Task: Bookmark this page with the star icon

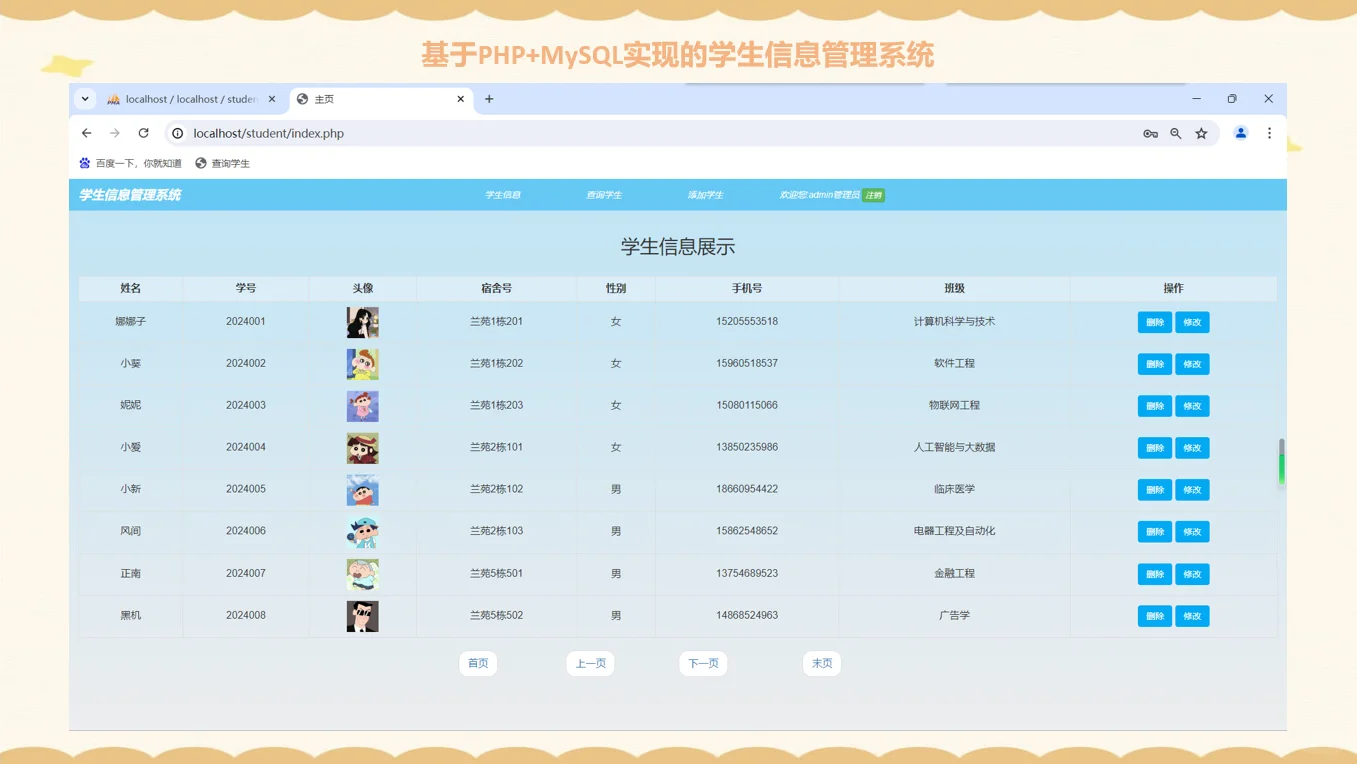Action: tap(1201, 132)
